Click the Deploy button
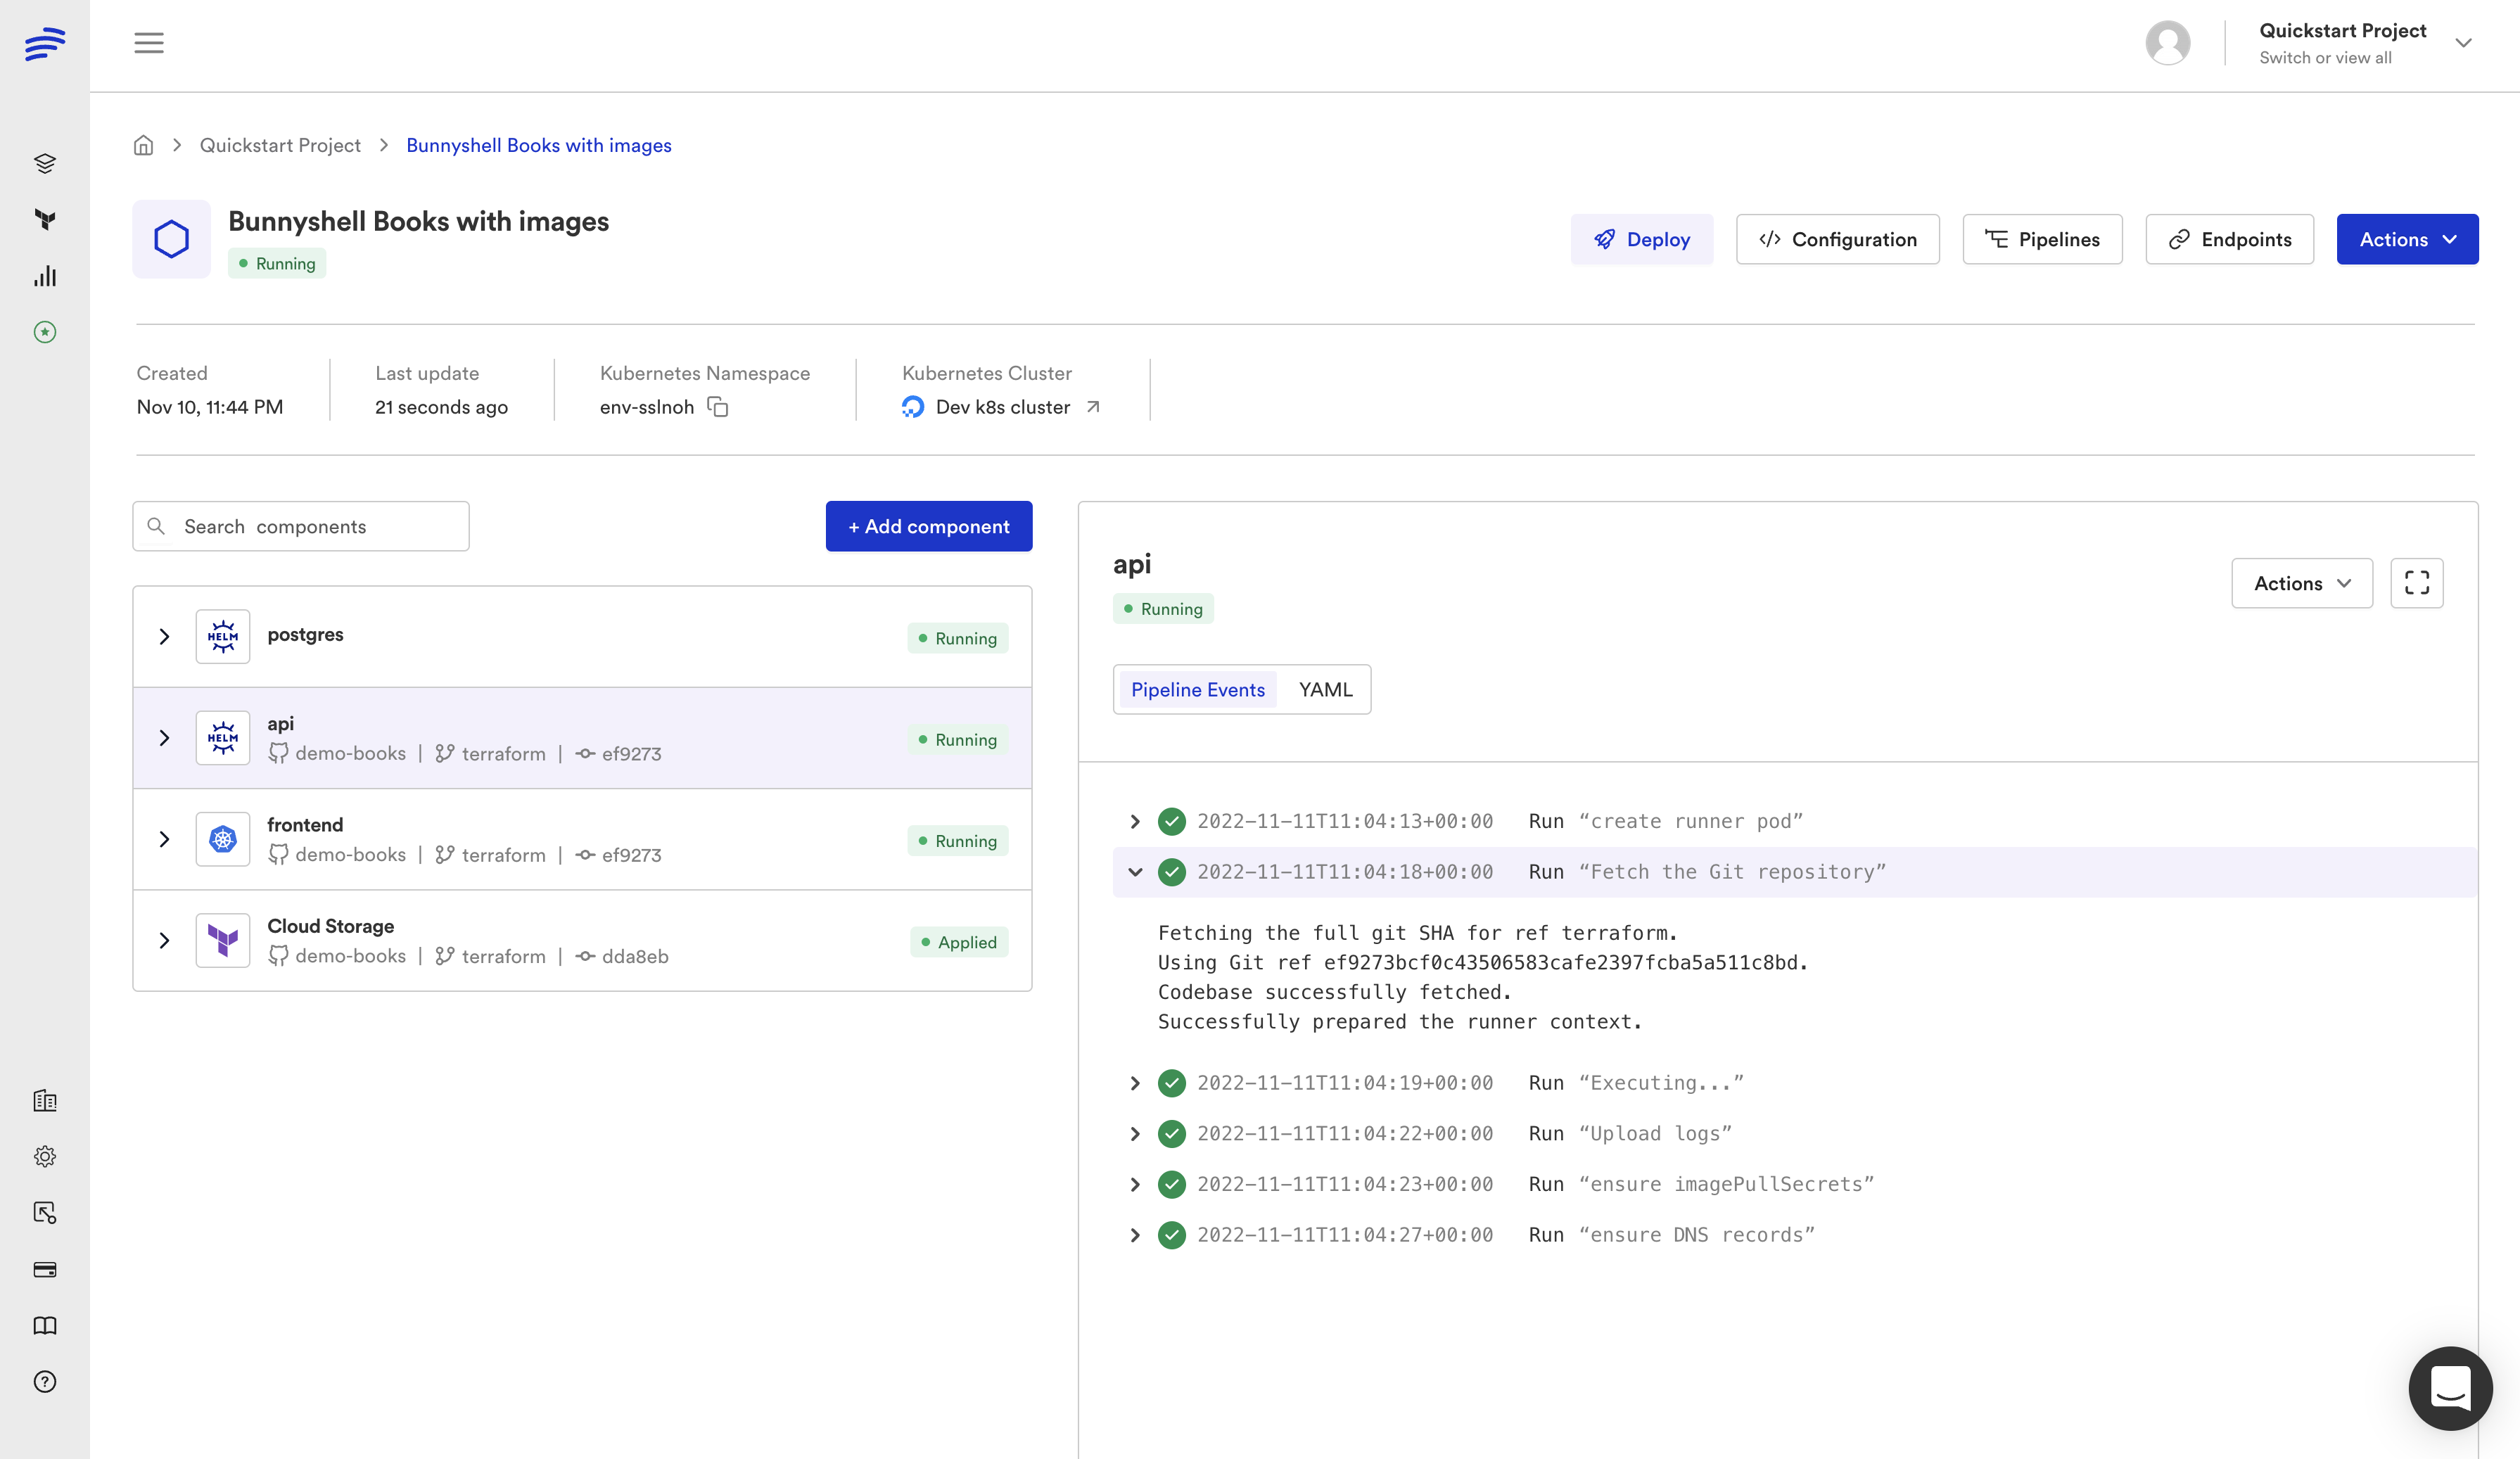Viewport: 2520px width, 1459px height. tap(1641, 239)
